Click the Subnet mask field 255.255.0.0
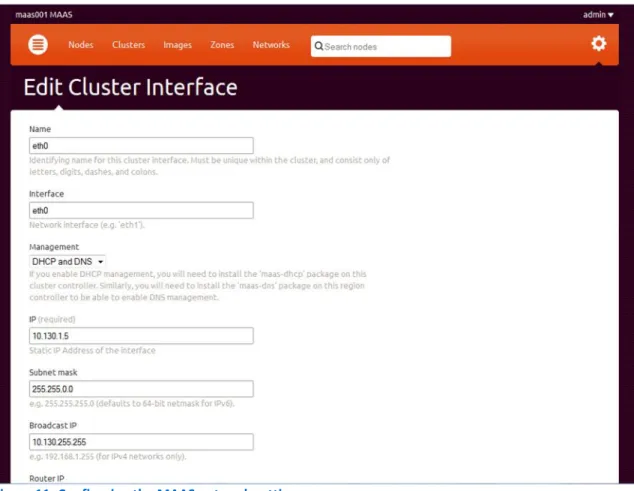634x491 pixels. [141, 389]
